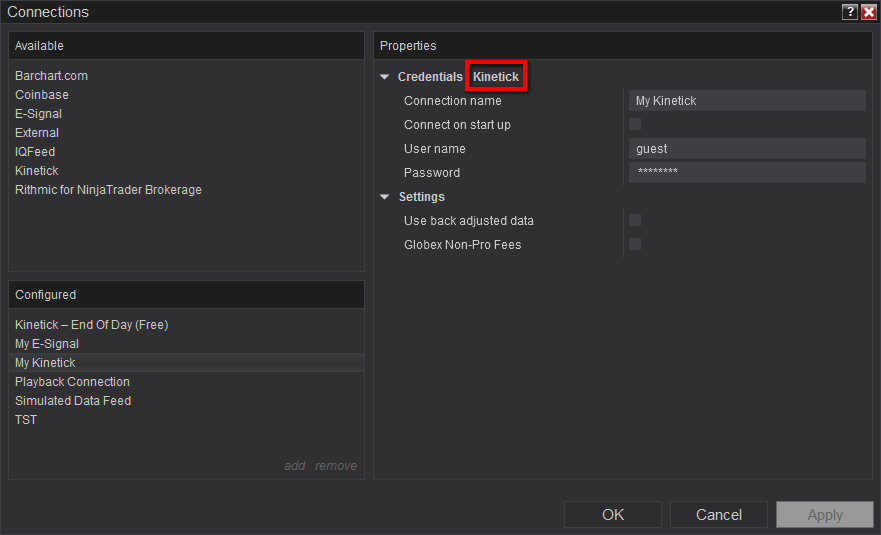Select Simulated Data Feed entry

pos(73,401)
